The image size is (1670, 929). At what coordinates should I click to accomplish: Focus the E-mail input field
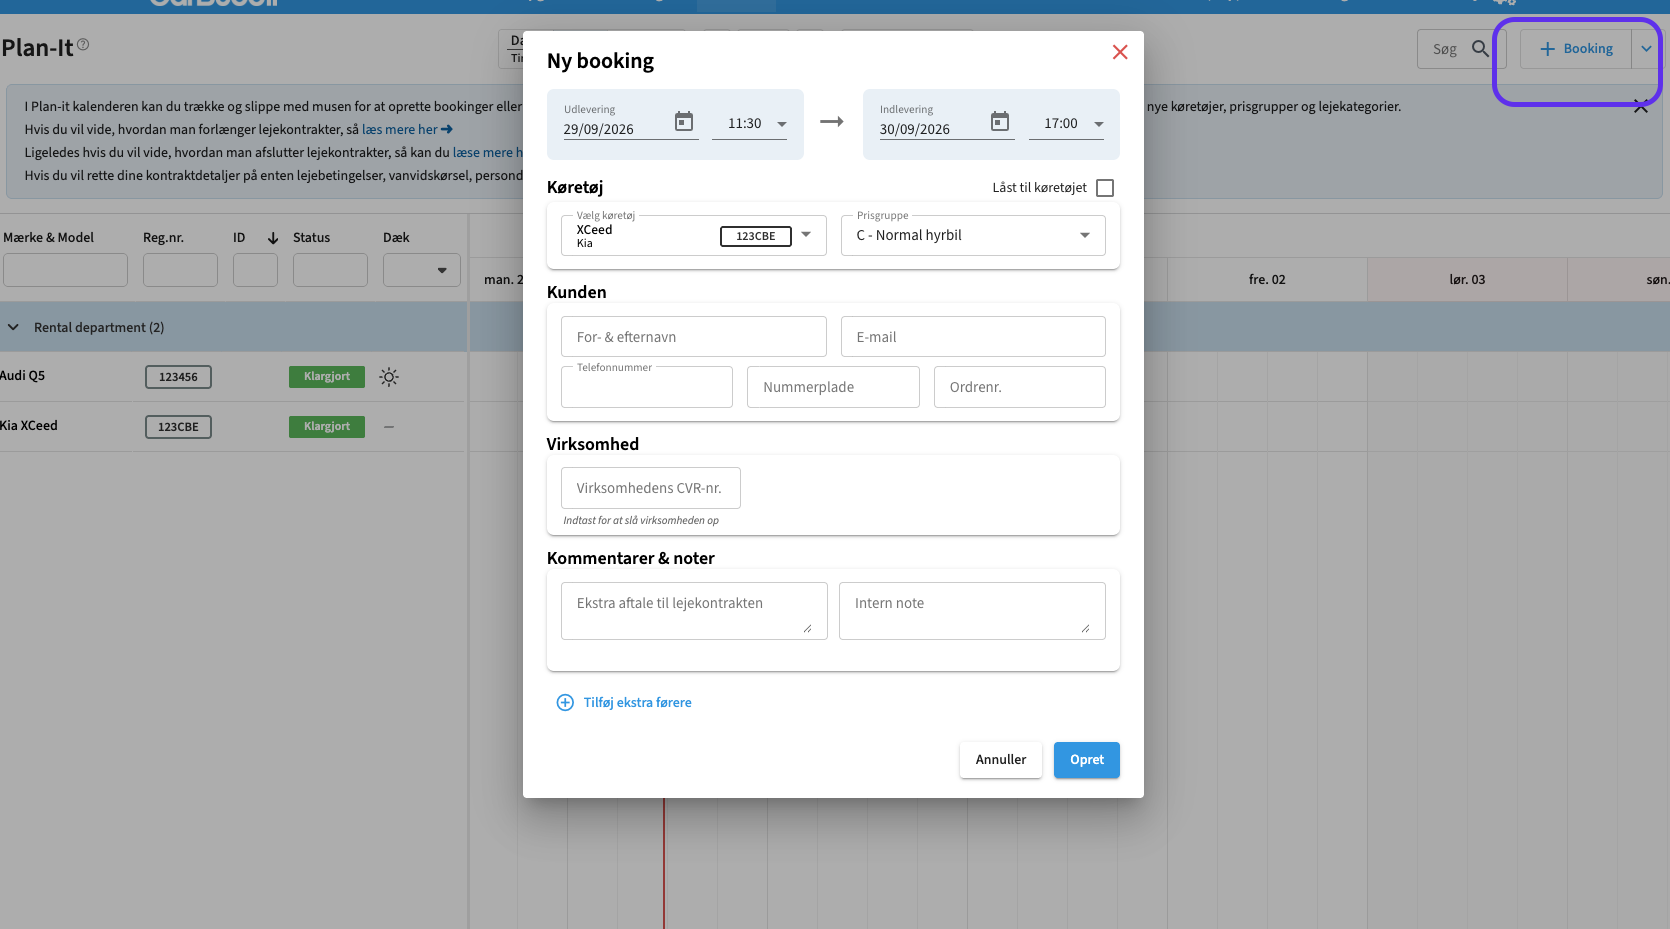[x=973, y=337]
